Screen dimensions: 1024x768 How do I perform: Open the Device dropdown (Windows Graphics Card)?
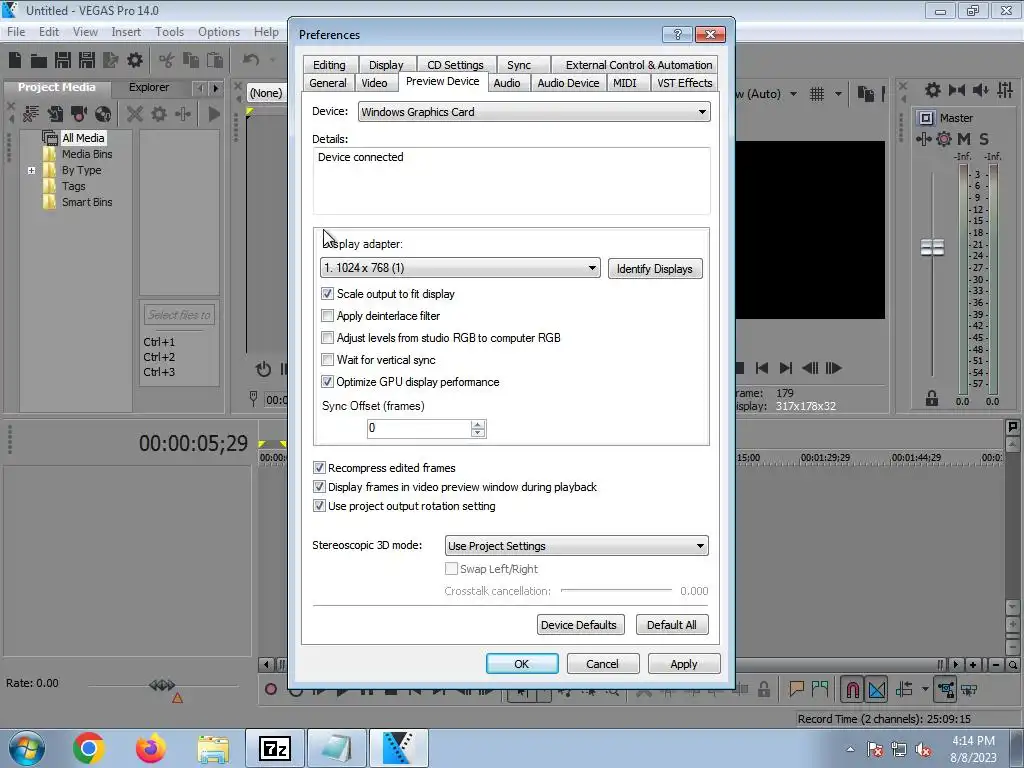pyautogui.click(x=534, y=112)
